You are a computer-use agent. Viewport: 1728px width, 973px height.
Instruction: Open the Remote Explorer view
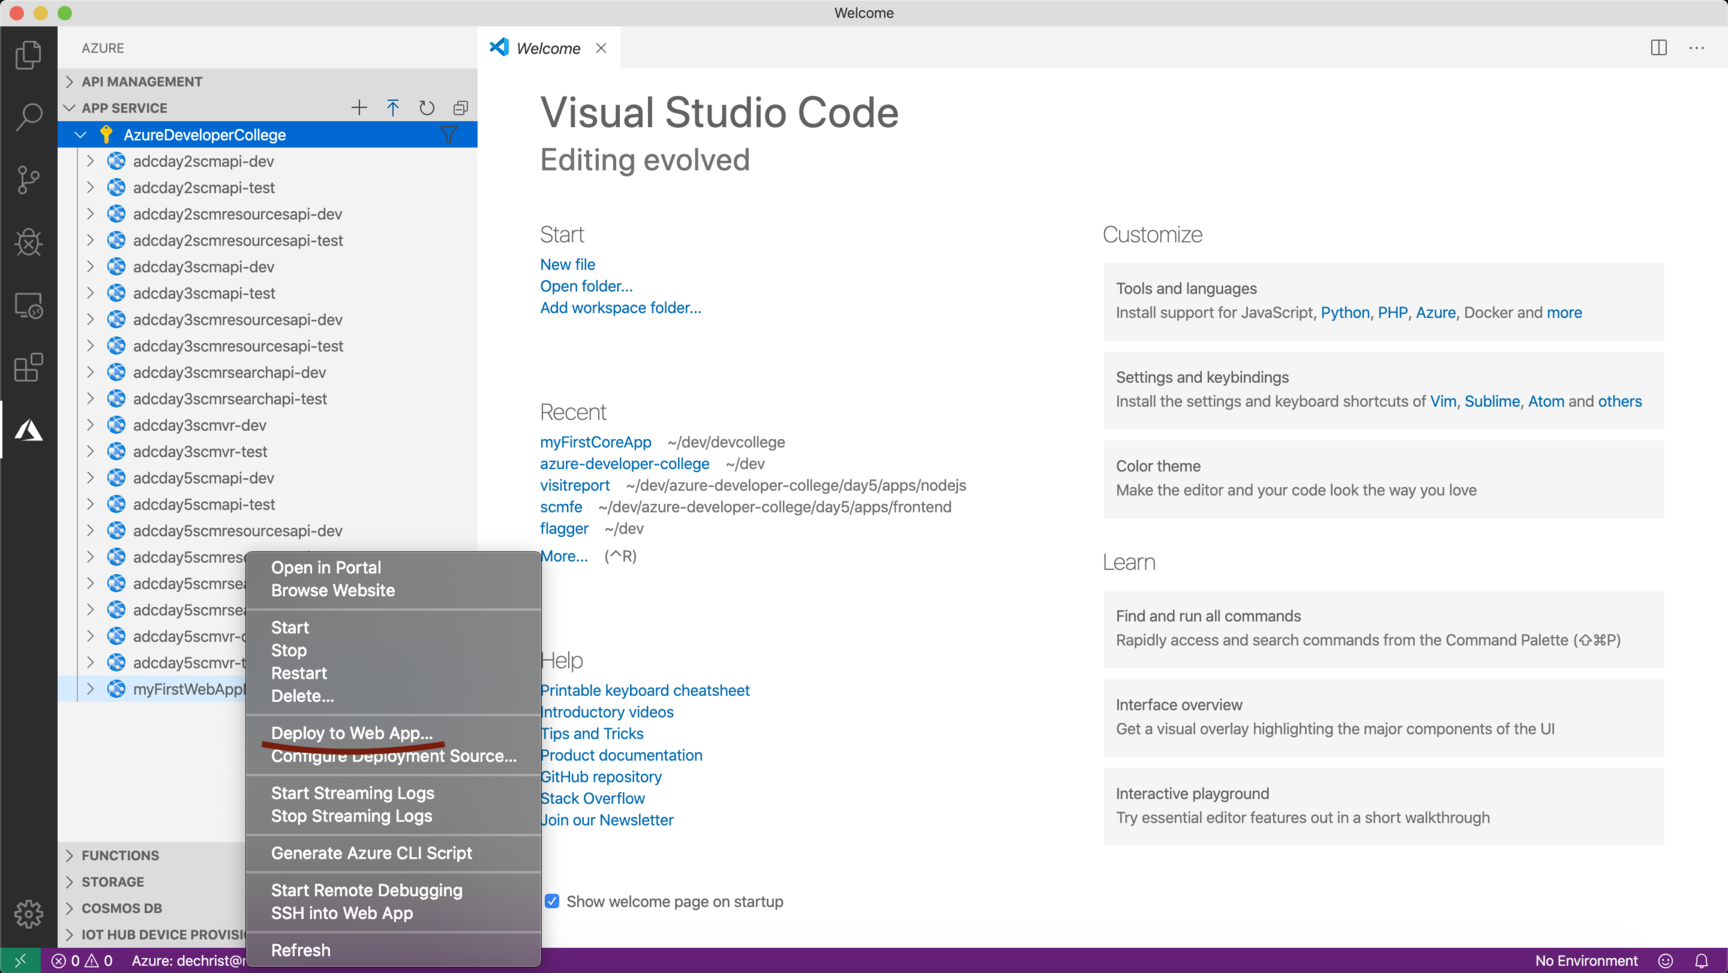click(x=29, y=305)
